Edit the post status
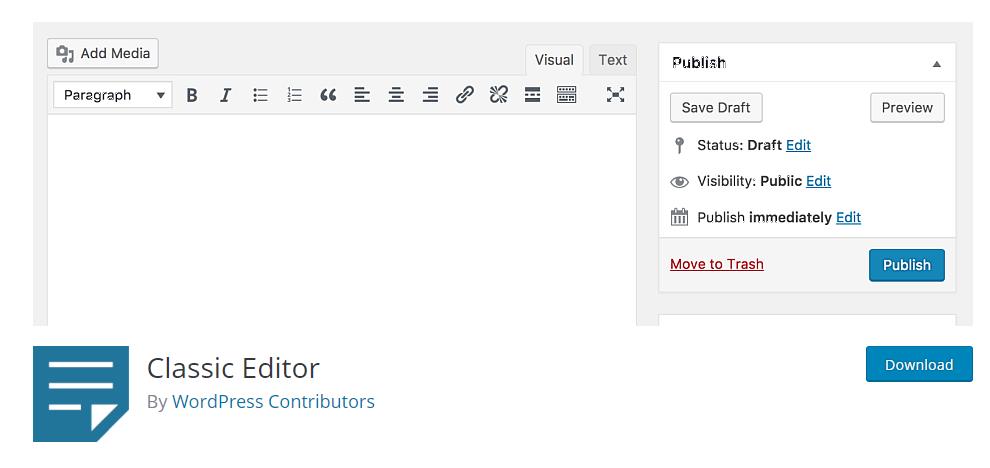This screenshot has width=990, height=468. tap(798, 145)
